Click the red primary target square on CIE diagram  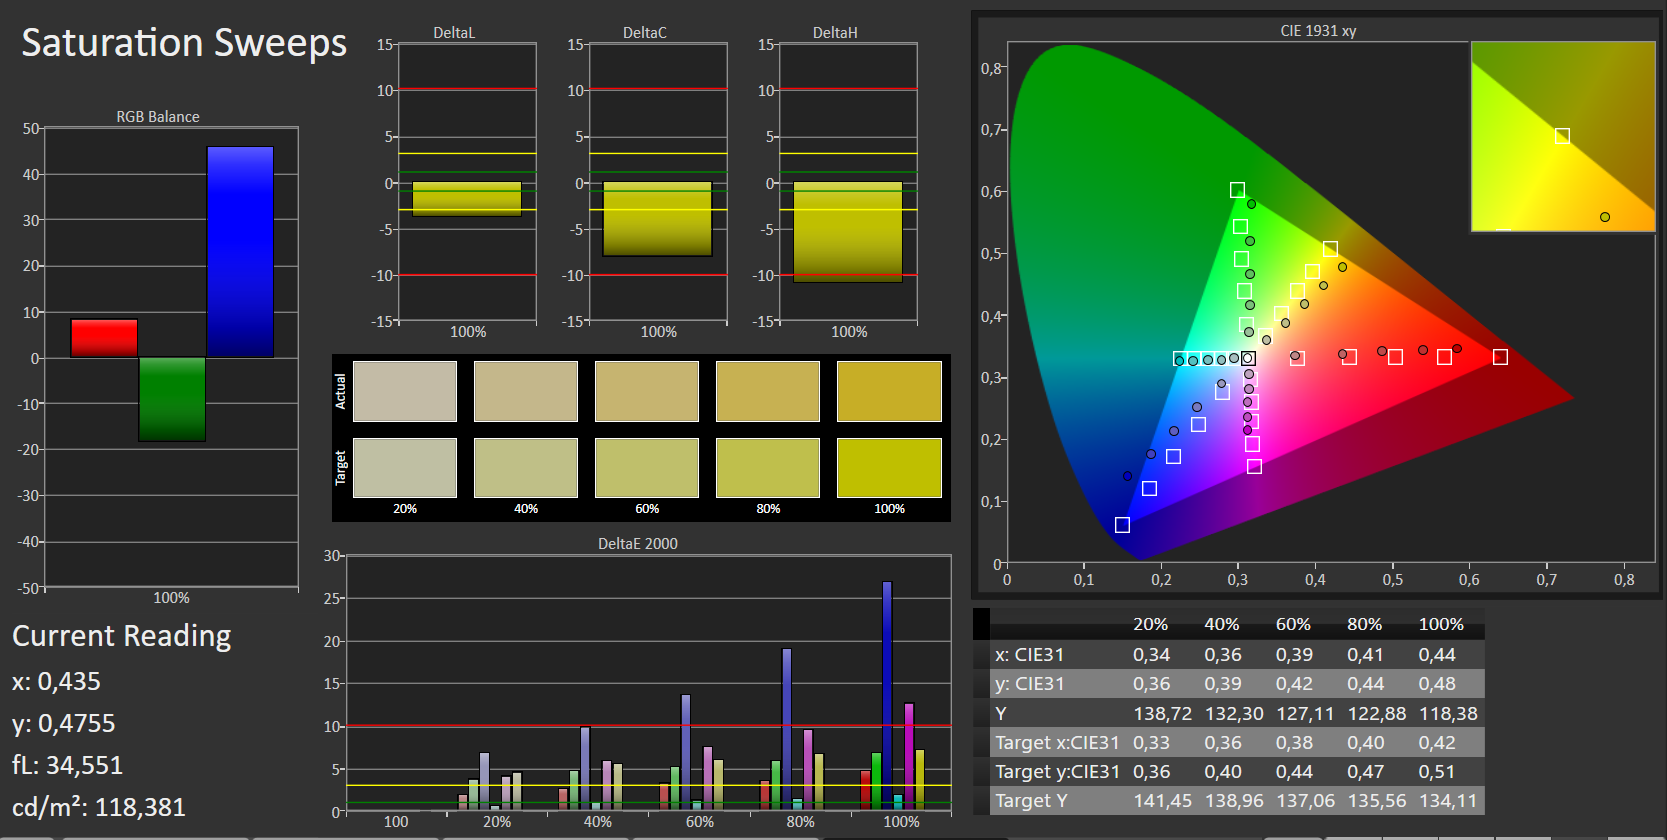click(x=1500, y=357)
